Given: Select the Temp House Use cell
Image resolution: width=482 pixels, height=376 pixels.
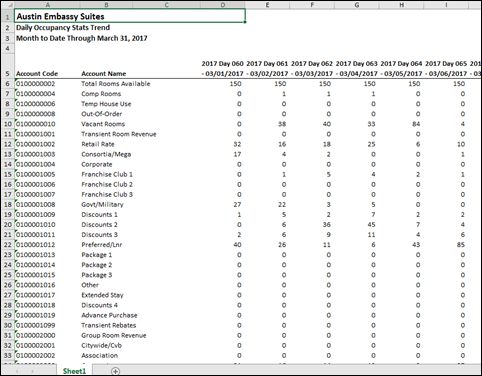Looking at the screenshot, I should 106,104.
